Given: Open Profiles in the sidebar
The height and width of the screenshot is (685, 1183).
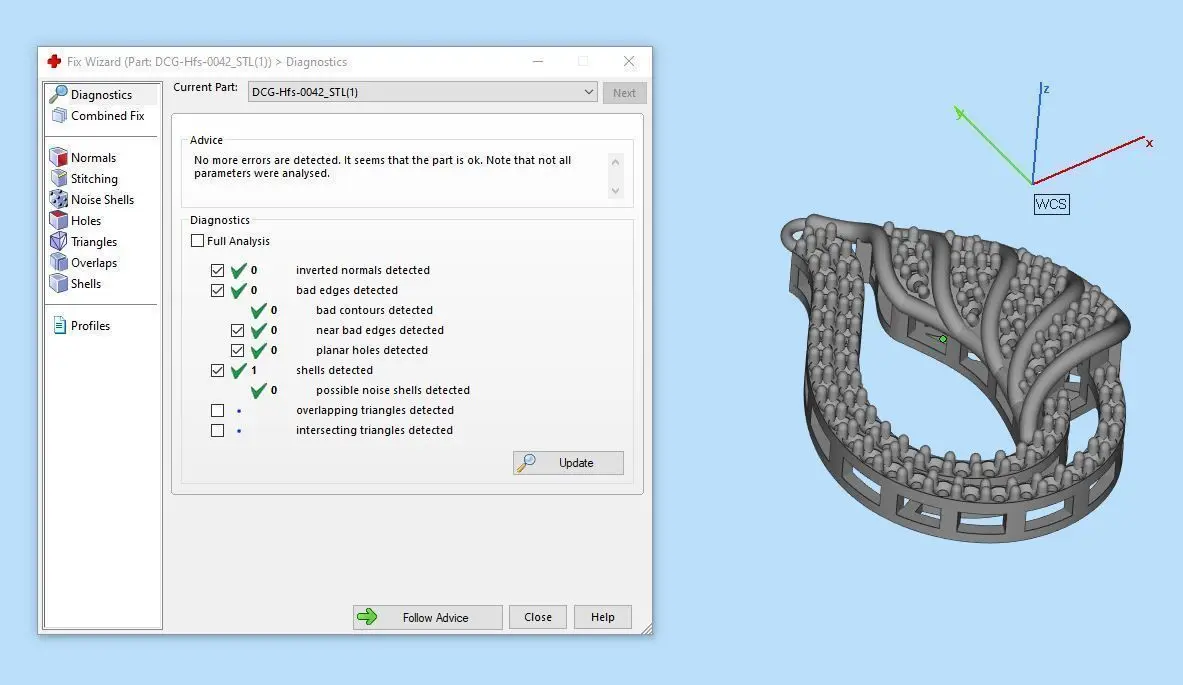Looking at the screenshot, I should [90, 325].
